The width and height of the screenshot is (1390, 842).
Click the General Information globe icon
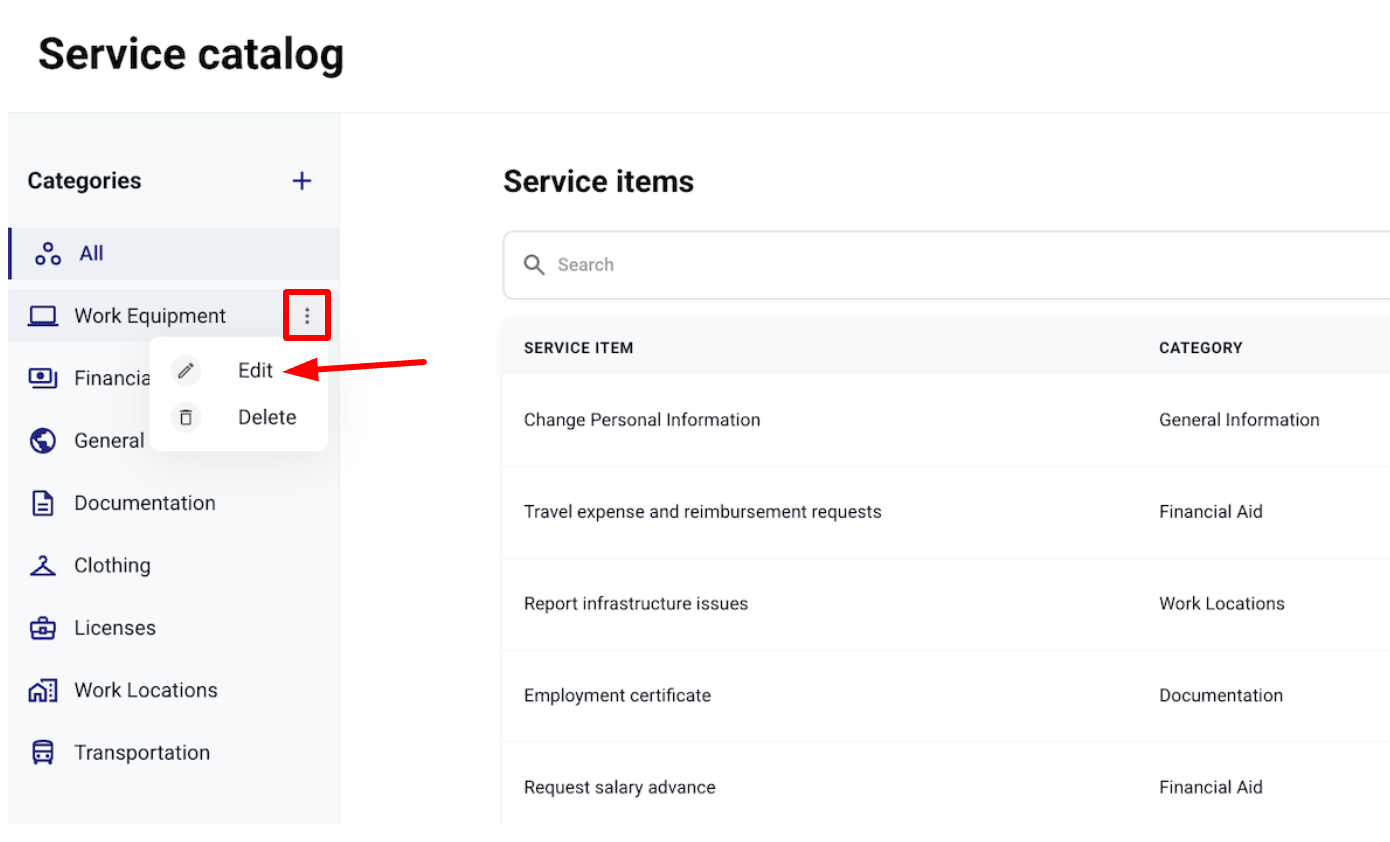click(43, 441)
